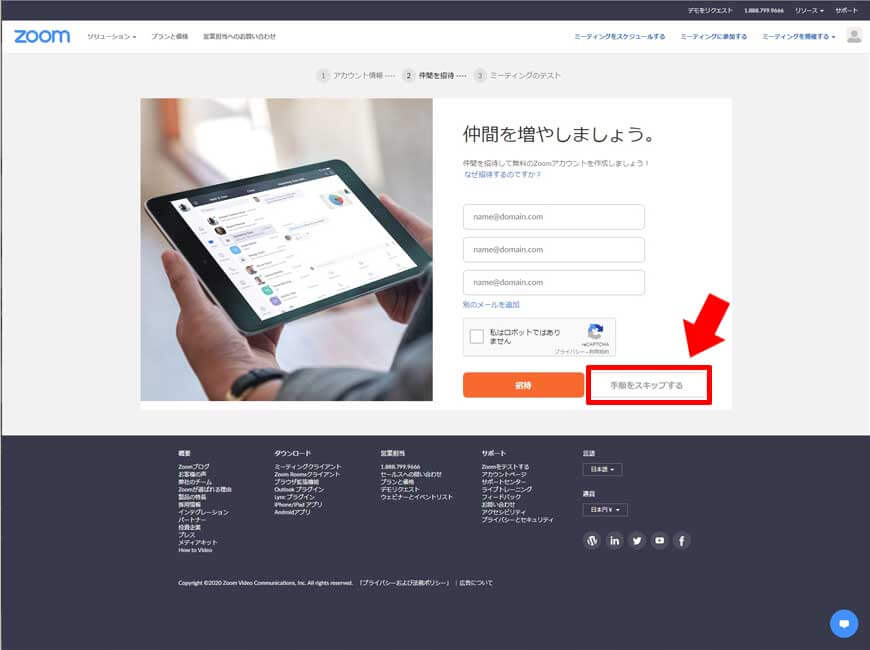Open the Lync プラグイン download link
This screenshot has width=870, height=650.
(x=294, y=497)
